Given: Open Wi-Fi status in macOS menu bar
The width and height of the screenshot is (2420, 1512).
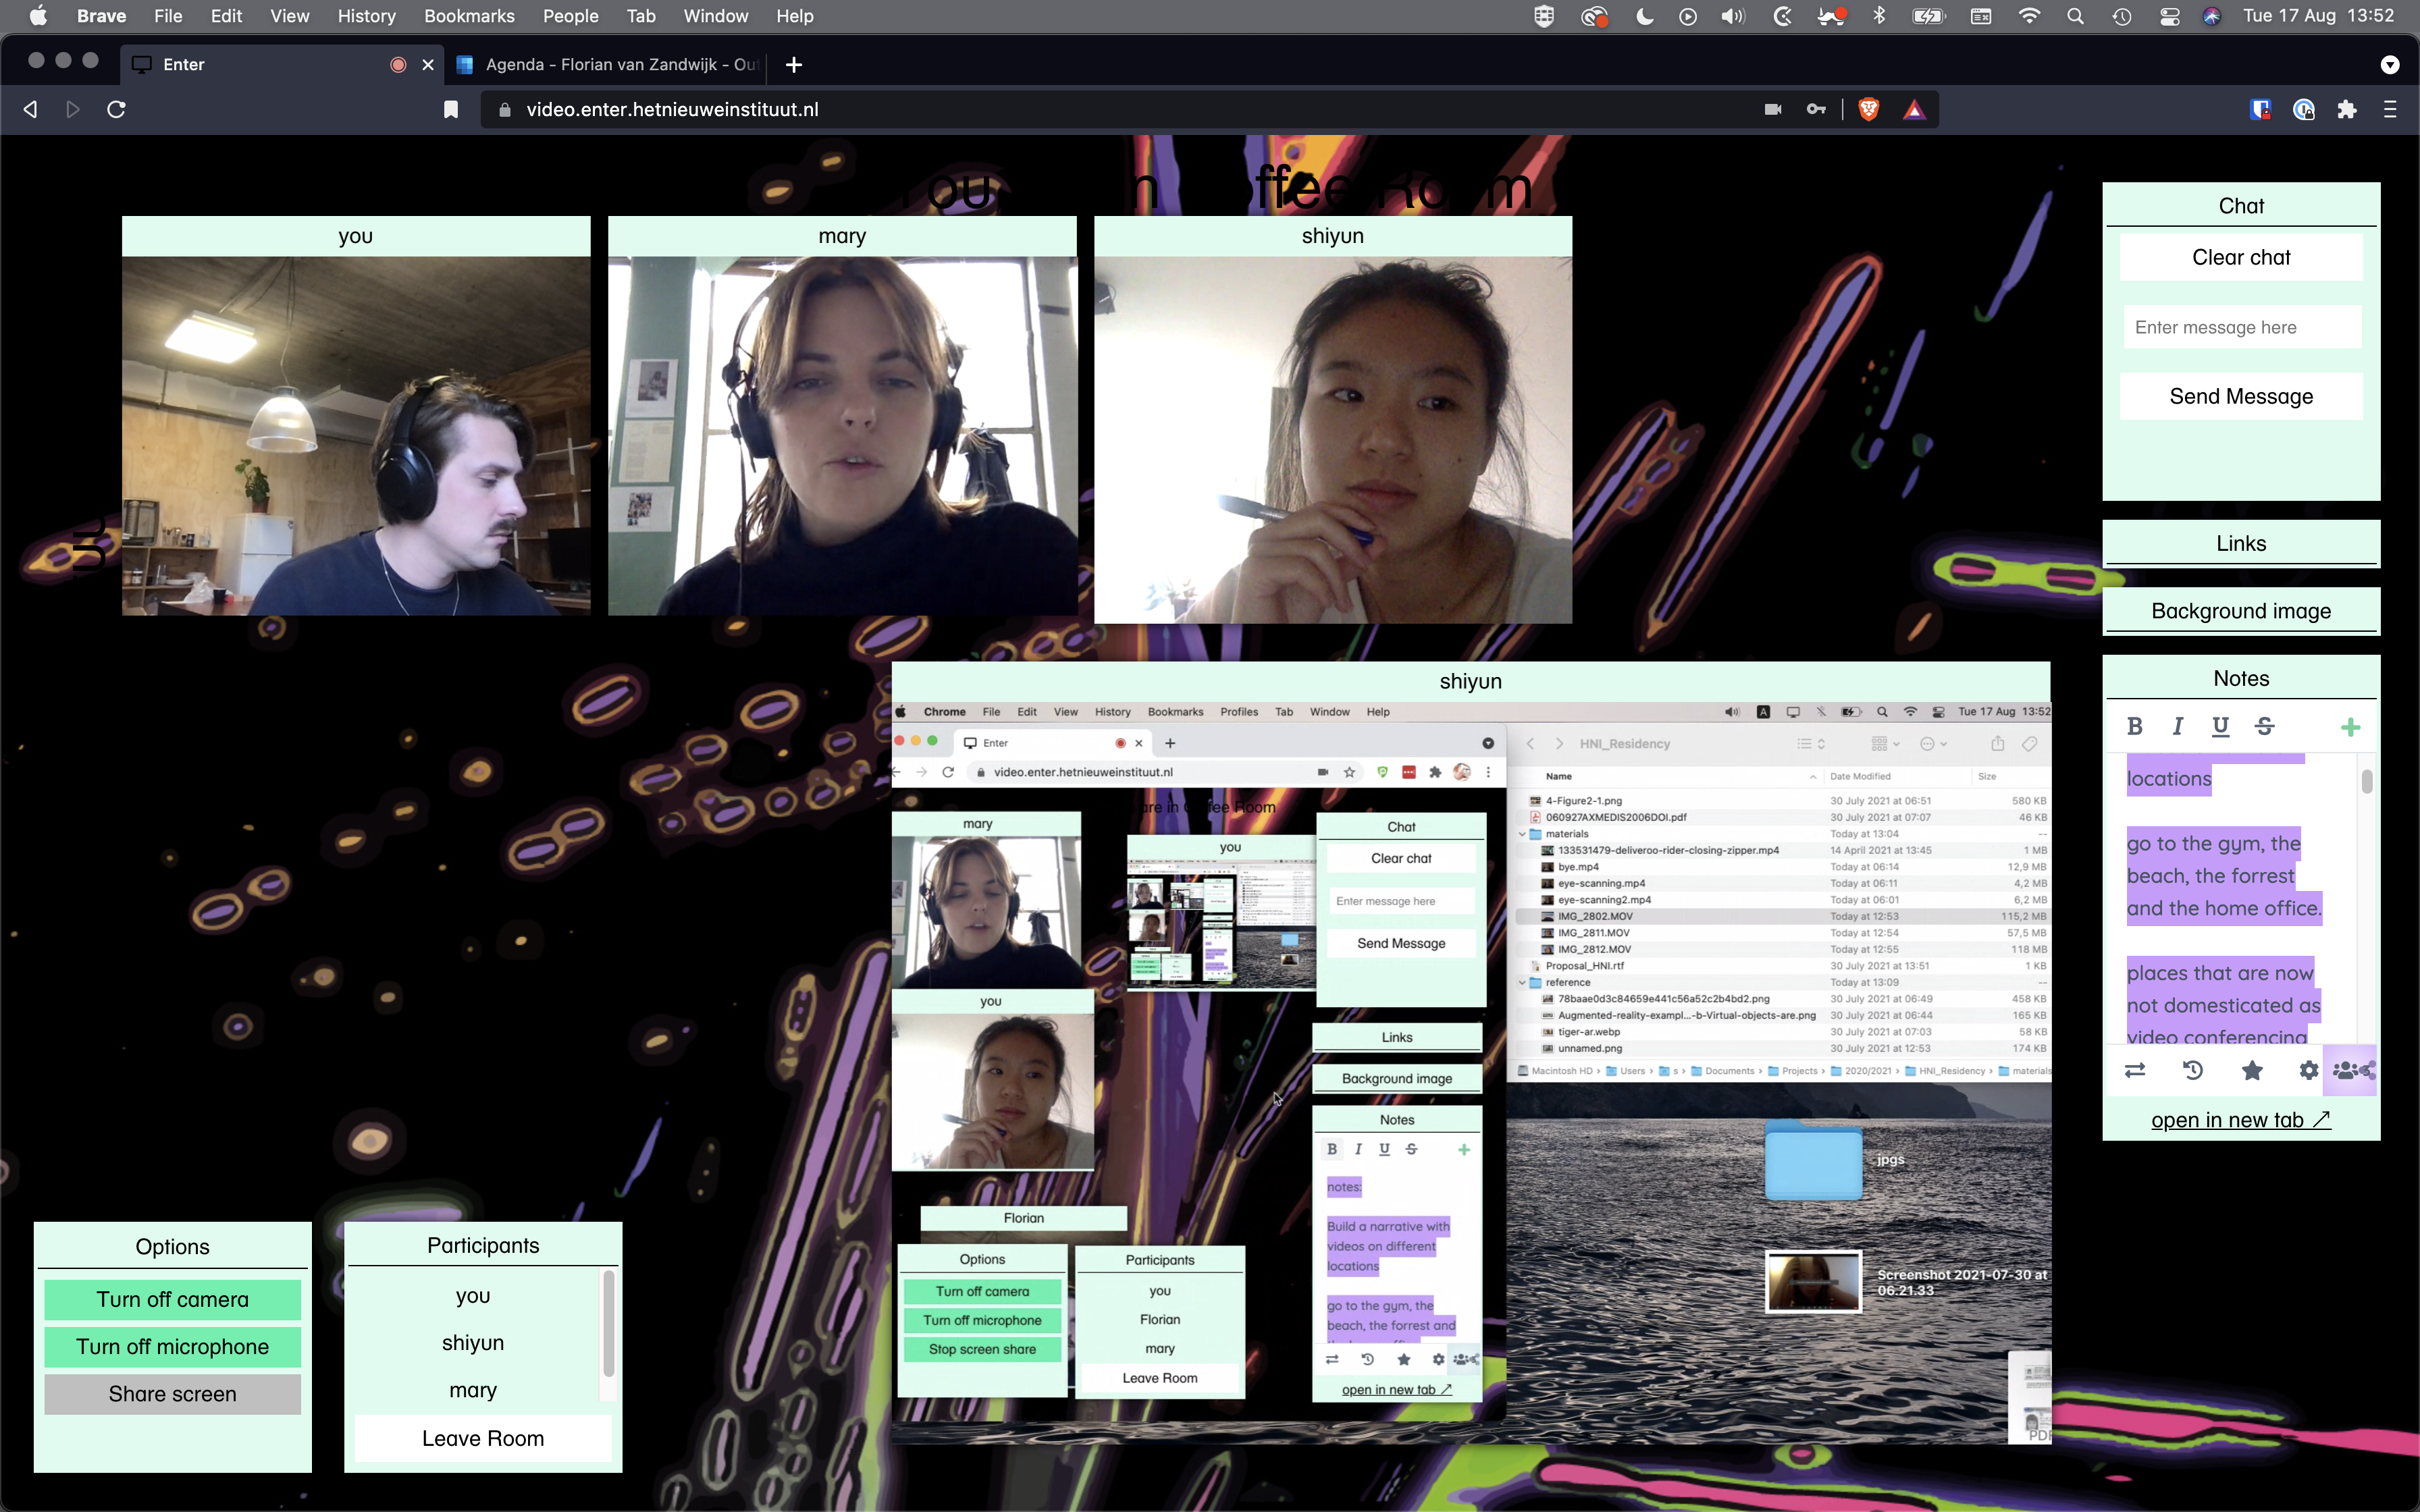Looking at the screenshot, I should [x=2029, y=16].
